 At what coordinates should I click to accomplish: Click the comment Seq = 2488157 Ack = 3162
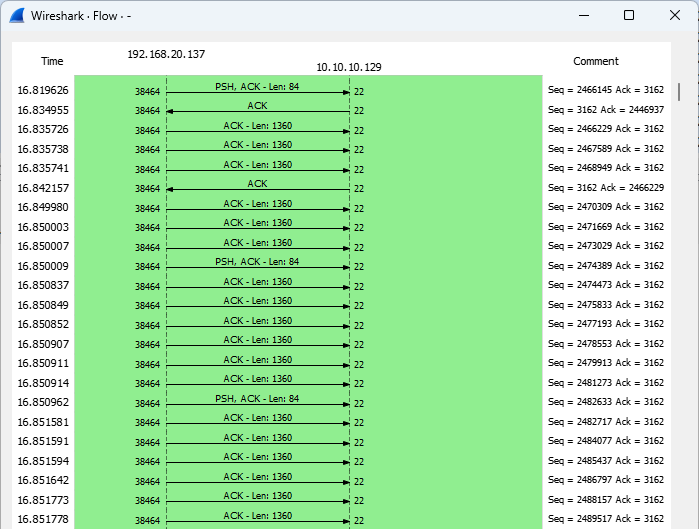point(606,500)
